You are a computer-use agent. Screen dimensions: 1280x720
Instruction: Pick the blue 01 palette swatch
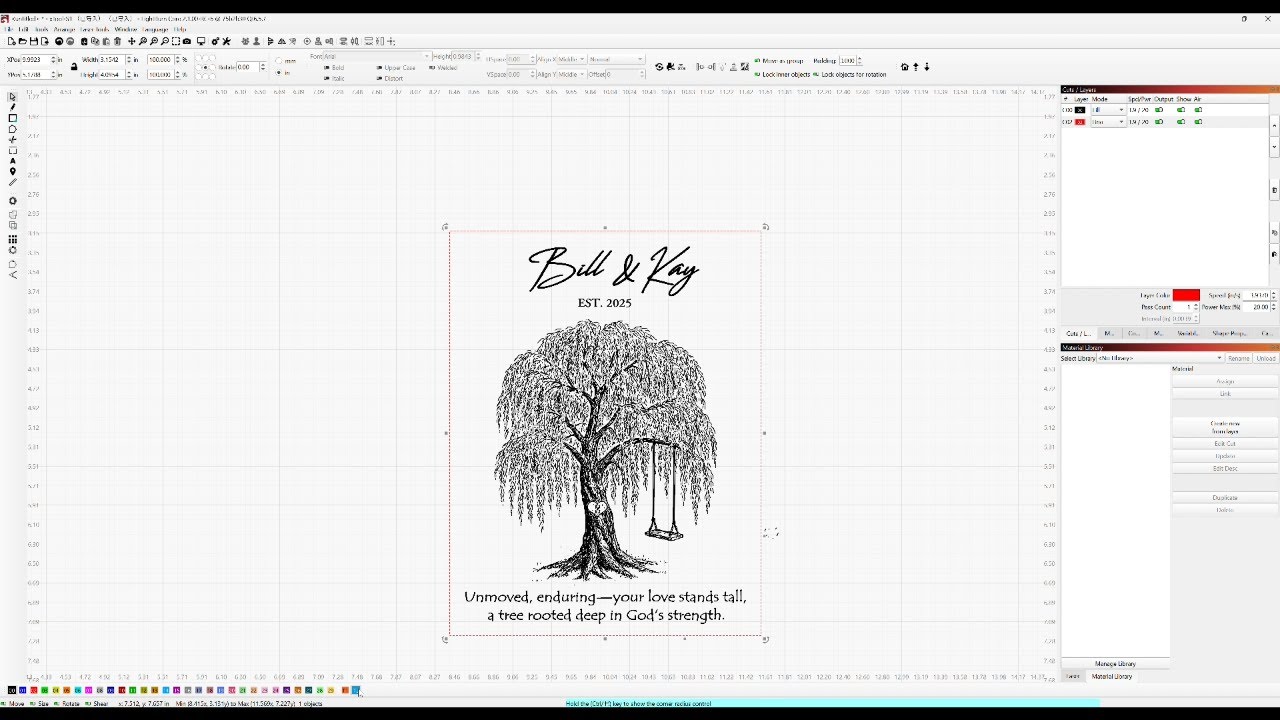click(x=23, y=690)
